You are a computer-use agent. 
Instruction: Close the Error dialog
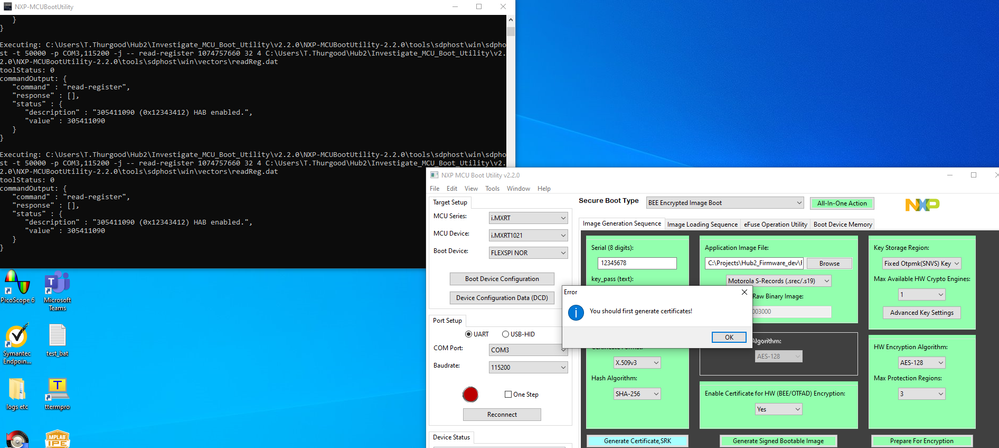tap(744, 292)
